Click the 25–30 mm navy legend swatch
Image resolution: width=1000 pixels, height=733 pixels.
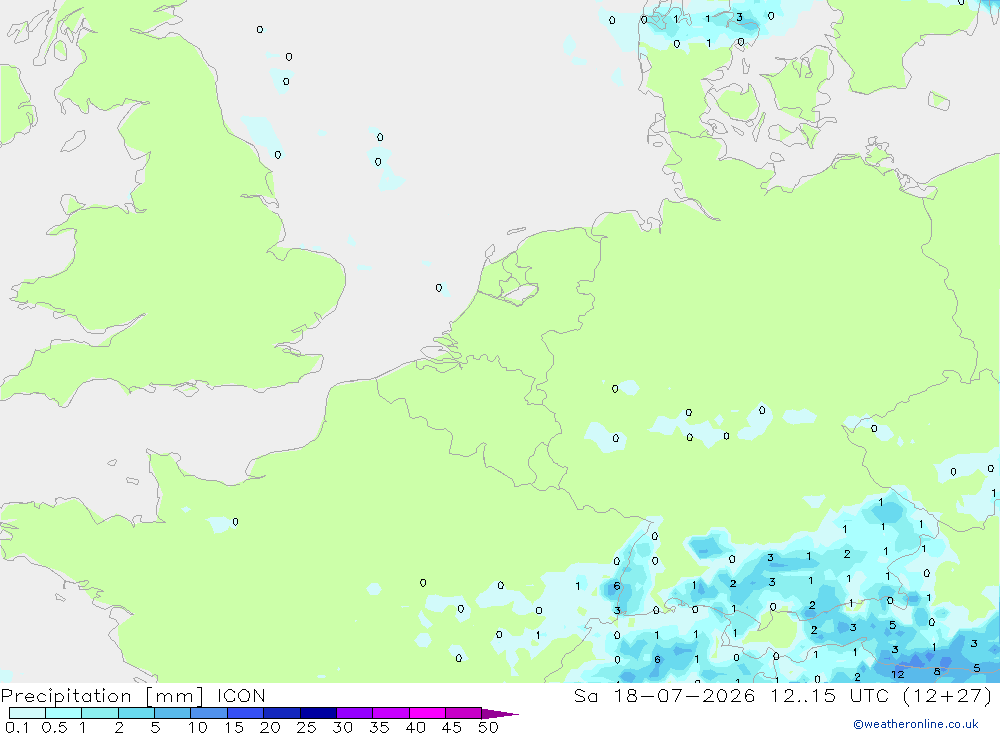coord(318,713)
